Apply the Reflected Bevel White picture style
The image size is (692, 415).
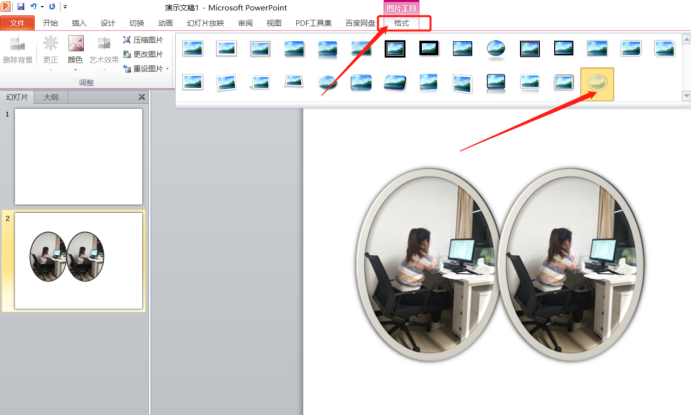[530, 83]
